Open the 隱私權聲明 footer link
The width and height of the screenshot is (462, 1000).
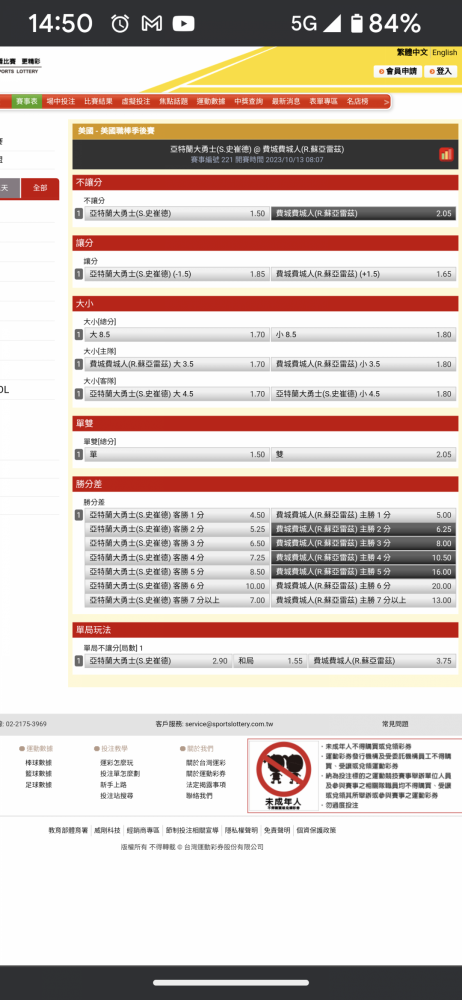[x=241, y=830]
